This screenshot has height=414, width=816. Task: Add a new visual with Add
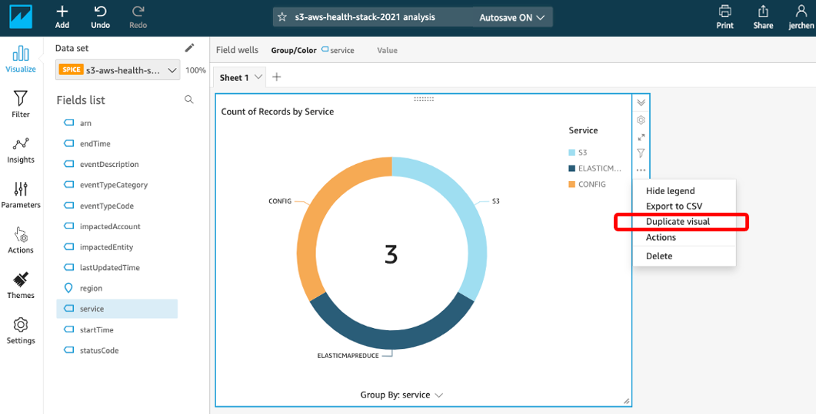(x=62, y=17)
